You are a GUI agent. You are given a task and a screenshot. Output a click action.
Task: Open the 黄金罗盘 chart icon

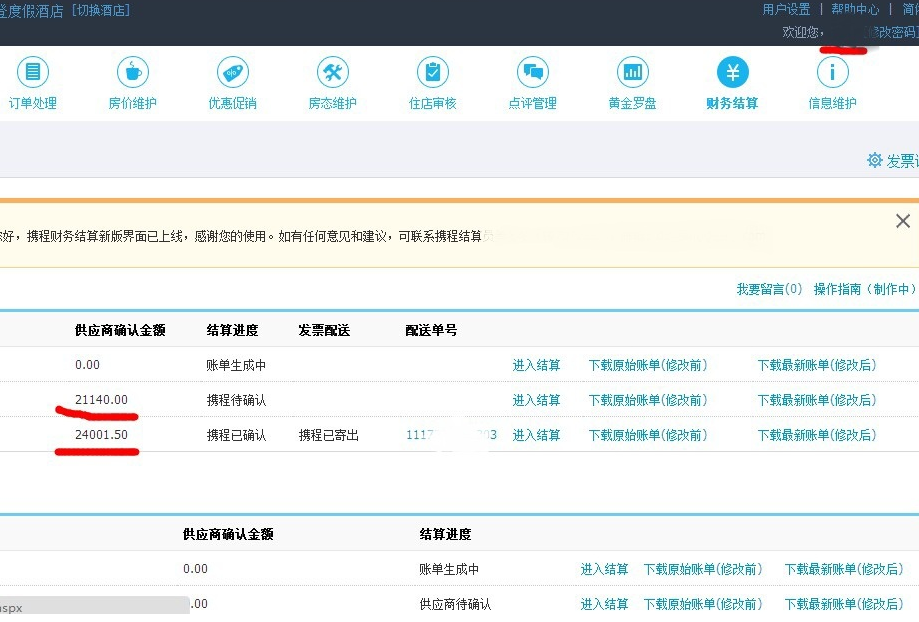(632, 72)
